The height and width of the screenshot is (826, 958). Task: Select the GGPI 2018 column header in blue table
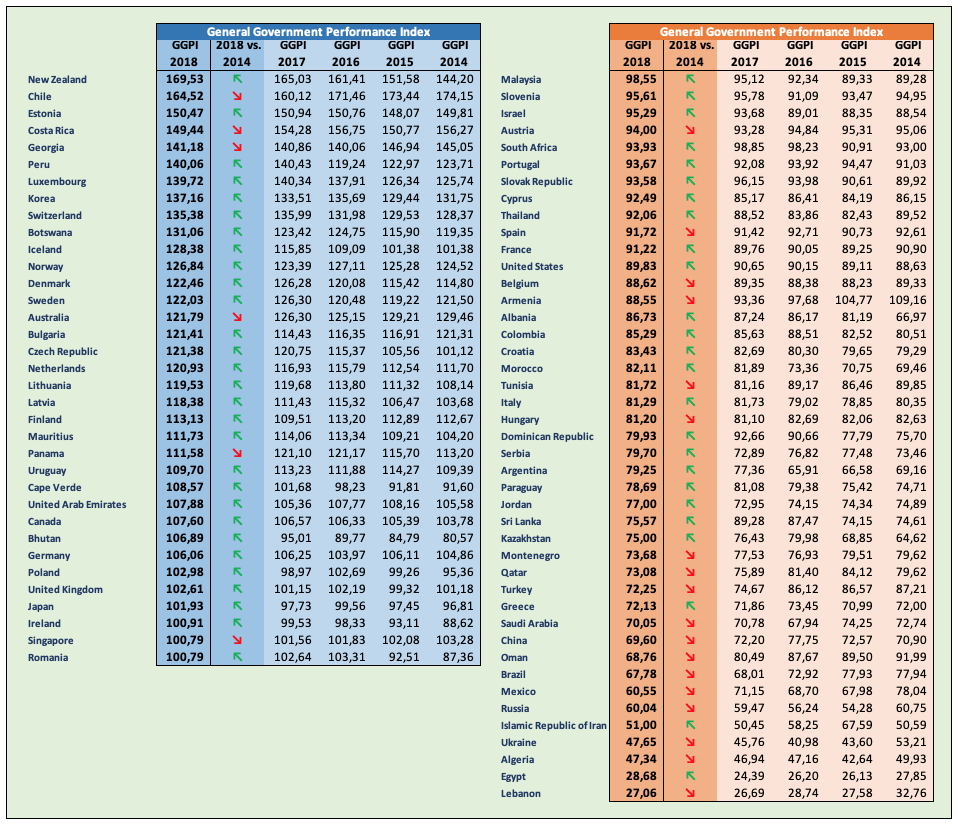[x=184, y=54]
